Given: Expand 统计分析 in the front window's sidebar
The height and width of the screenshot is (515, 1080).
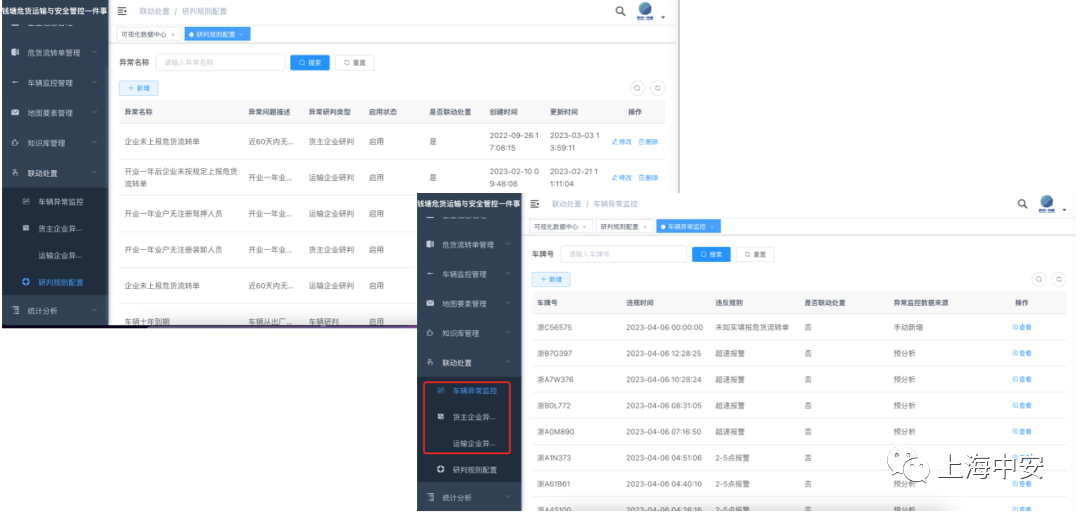Looking at the screenshot, I should (x=468, y=497).
